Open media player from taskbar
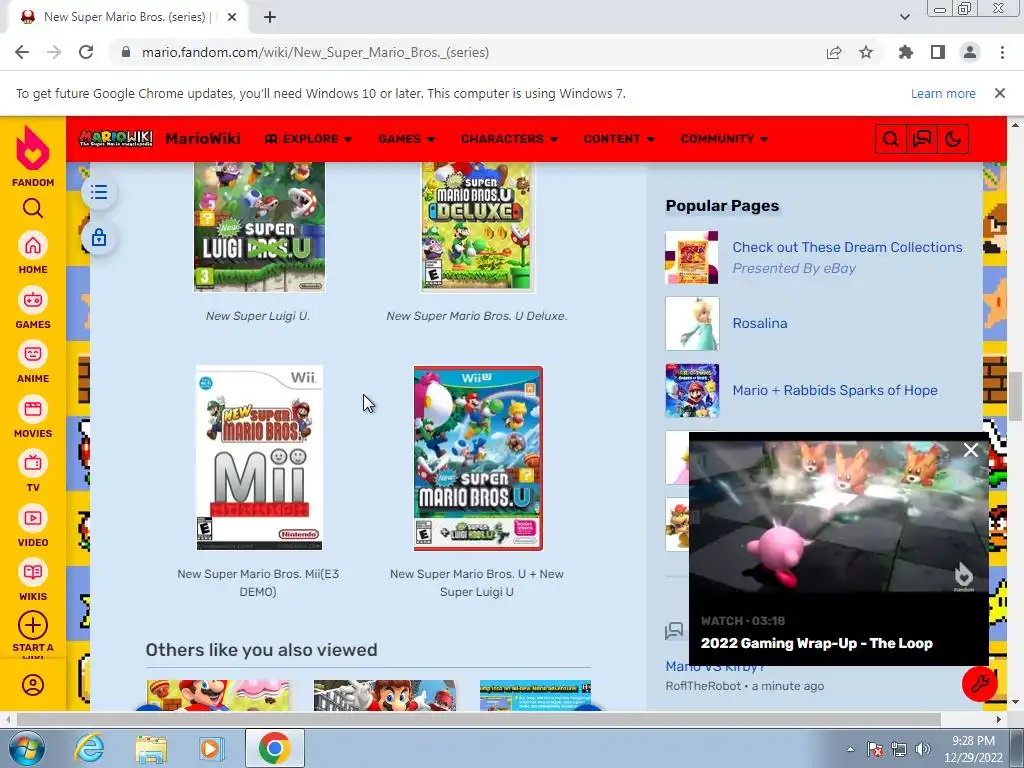This screenshot has width=1024, height=768. [x=211, y=748]
